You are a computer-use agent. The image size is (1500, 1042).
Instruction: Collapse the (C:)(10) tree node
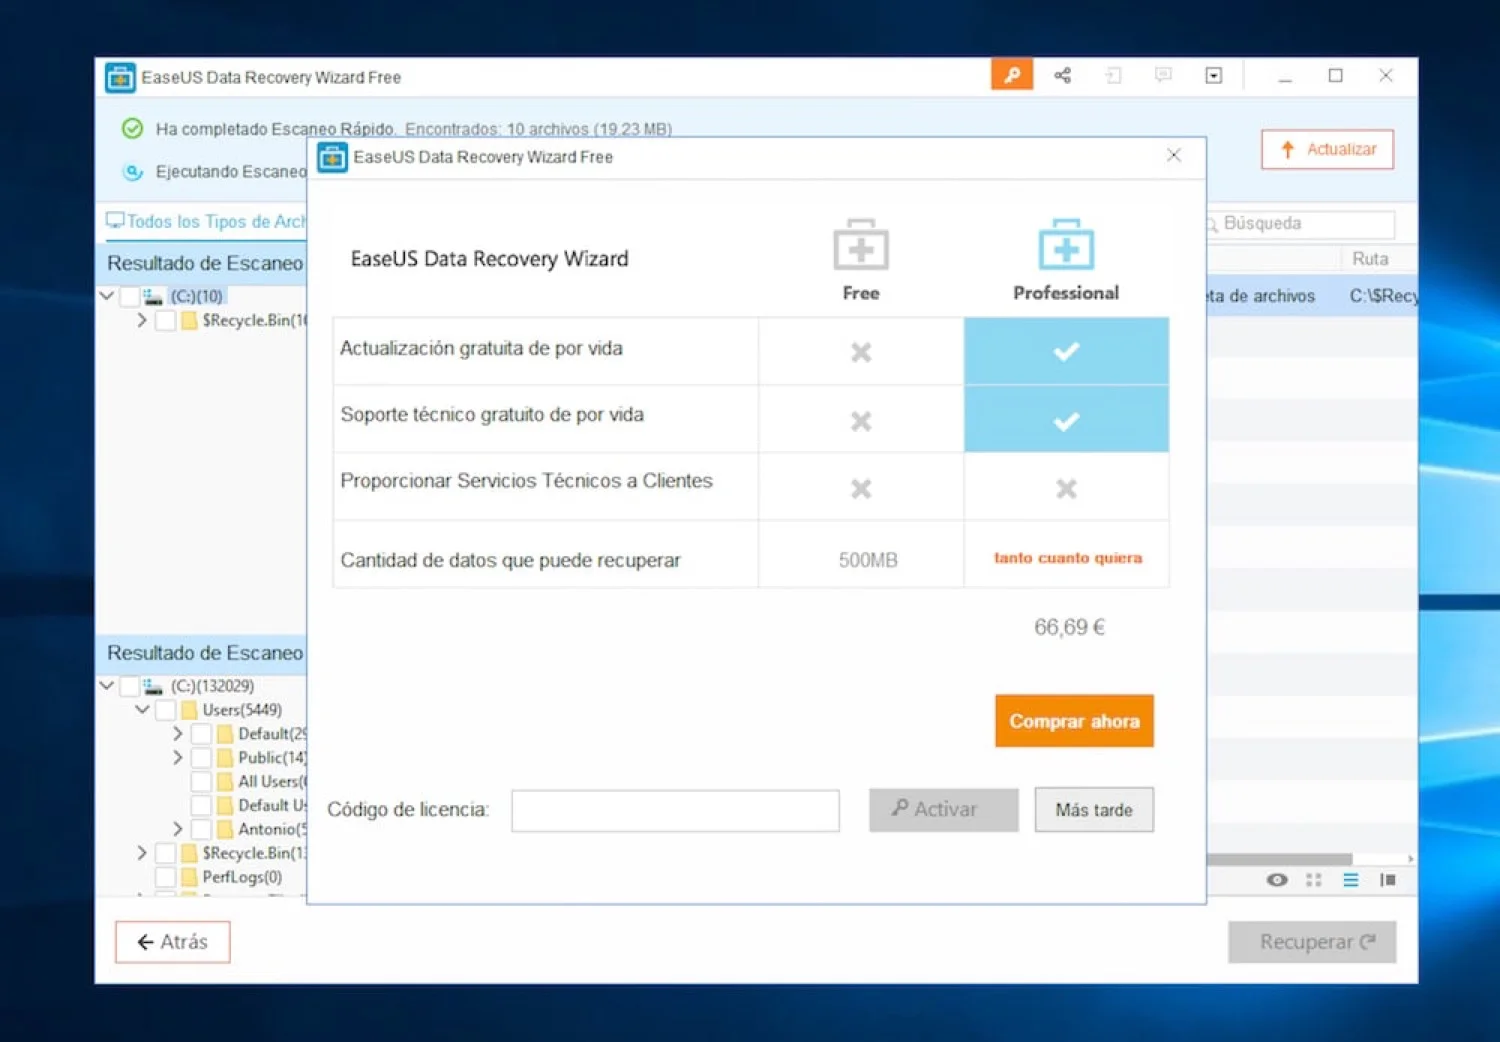coord(107,296)
